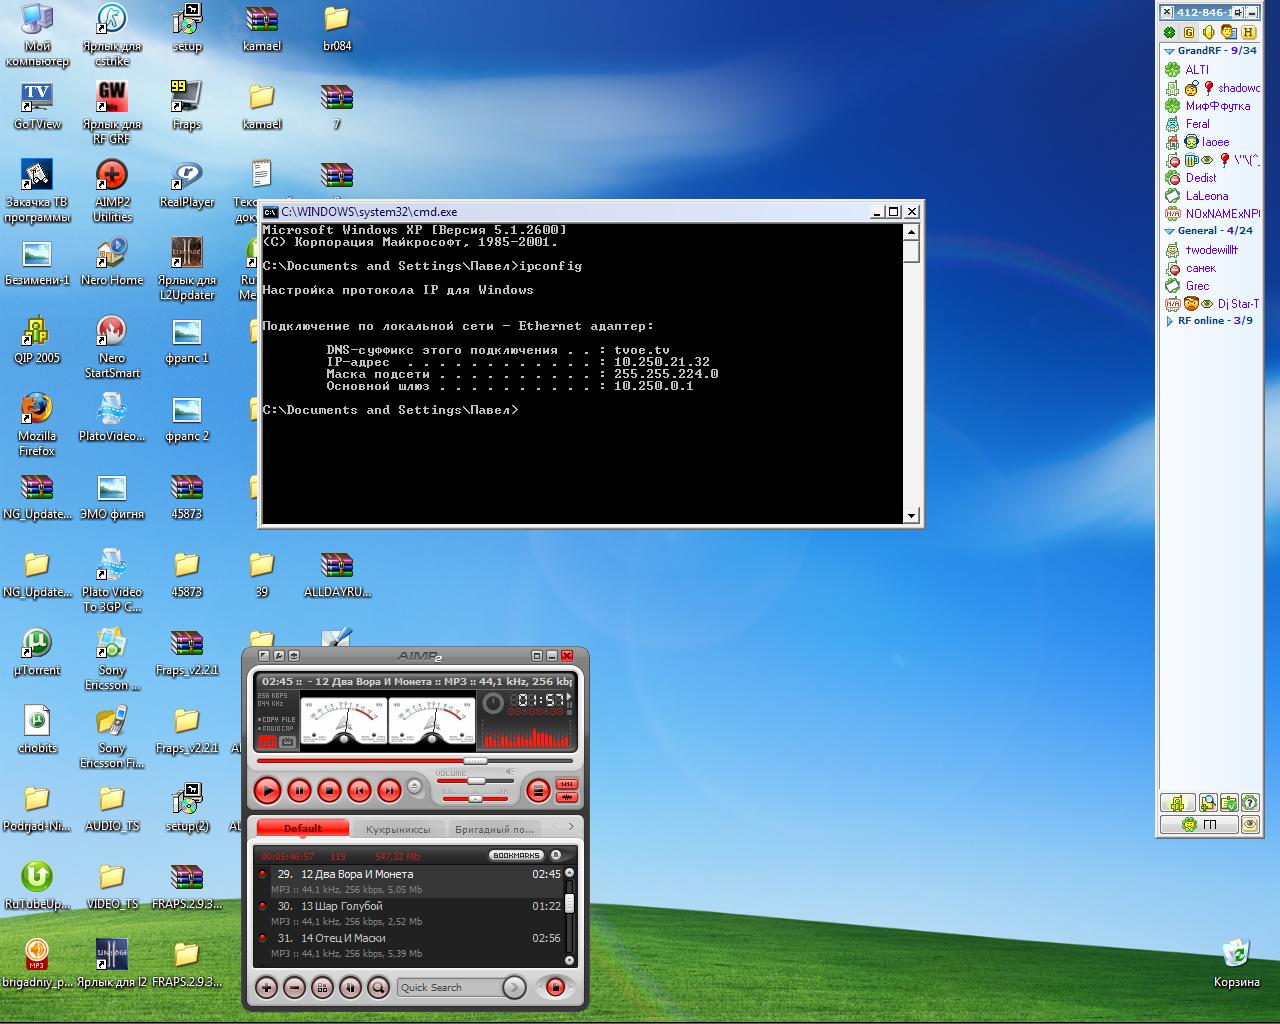
Task: Open QIP history H icon
Action: point(1247,33)
